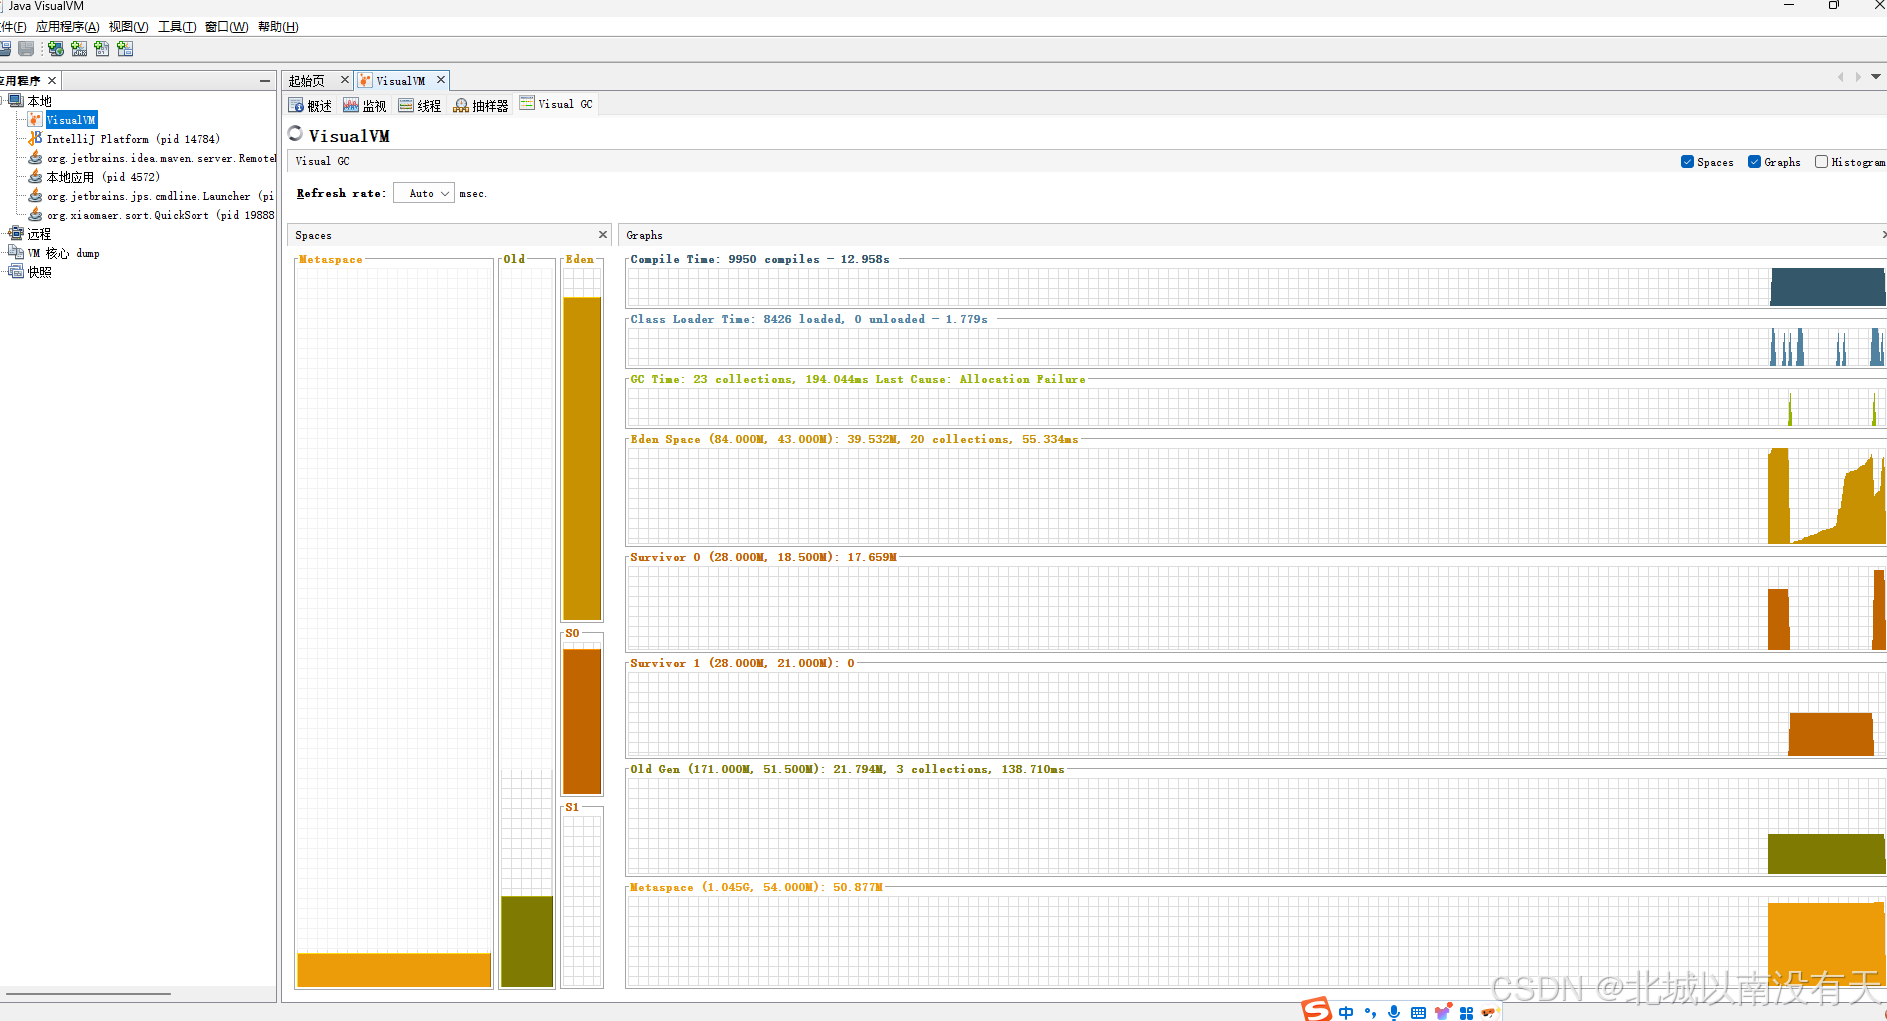1887x1021 pixels.
Task: Open the 帮助(H) menu
Action: pos(278,27)
